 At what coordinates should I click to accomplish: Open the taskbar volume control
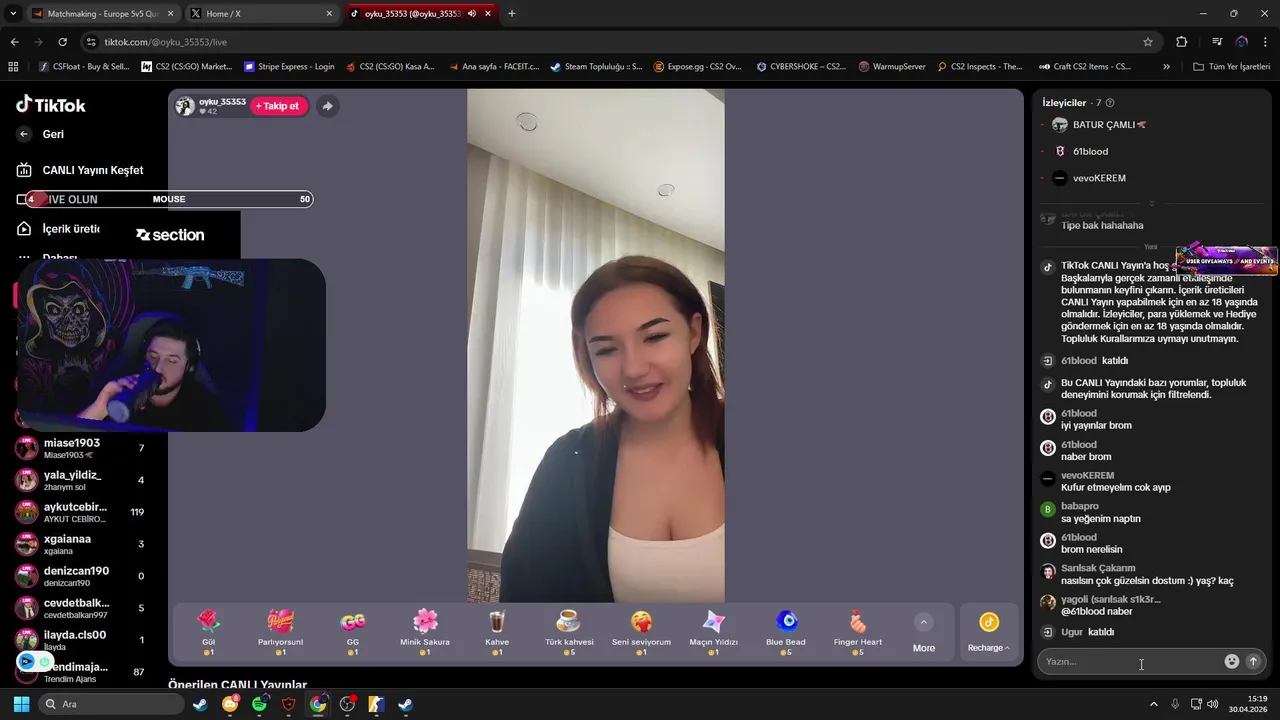[1212, 704]
